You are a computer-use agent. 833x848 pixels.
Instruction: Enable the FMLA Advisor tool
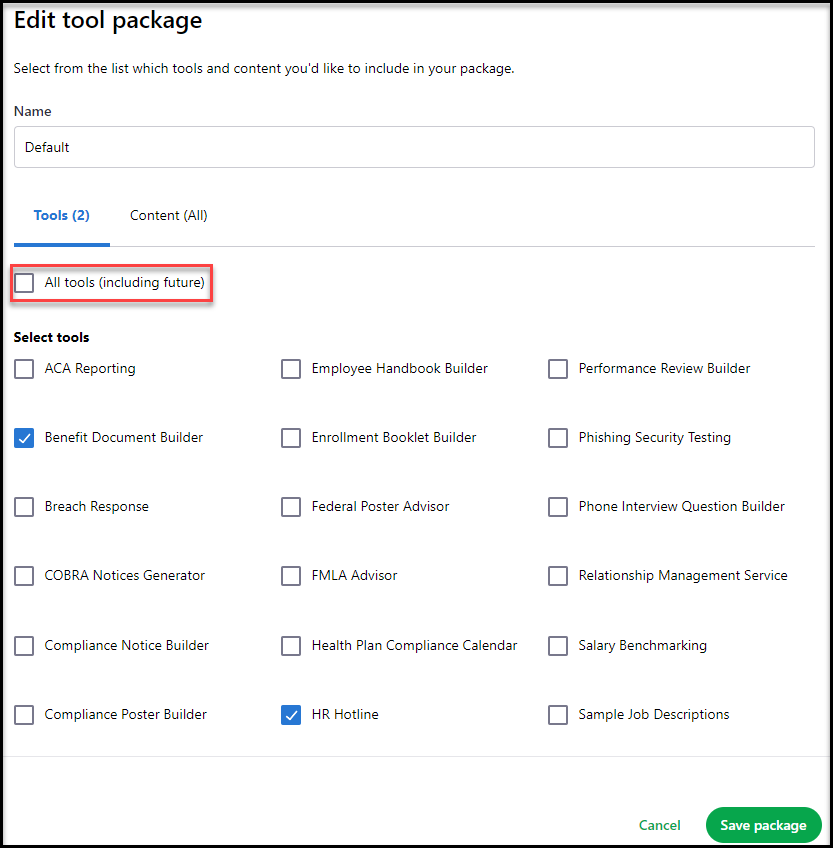pos(291,576)
